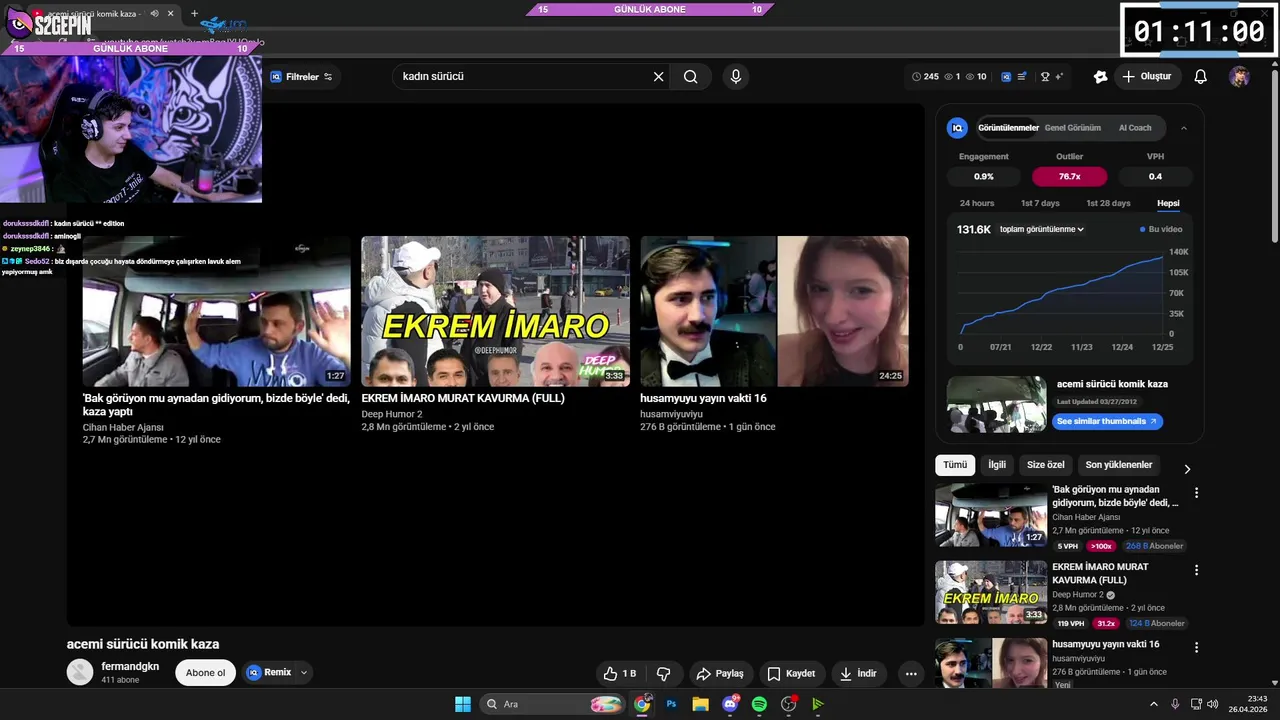This screenshot has width=1280, height=720.
Task: Open the list icon in the top stats bar
Action: pyautogui.click(x=1021, y=77)
